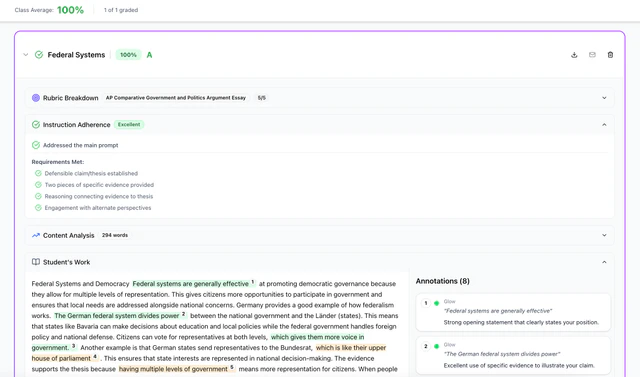Collapse the Federal Systems card chevron
Screen dimensions: 640x377
click(x=26, y=55)
